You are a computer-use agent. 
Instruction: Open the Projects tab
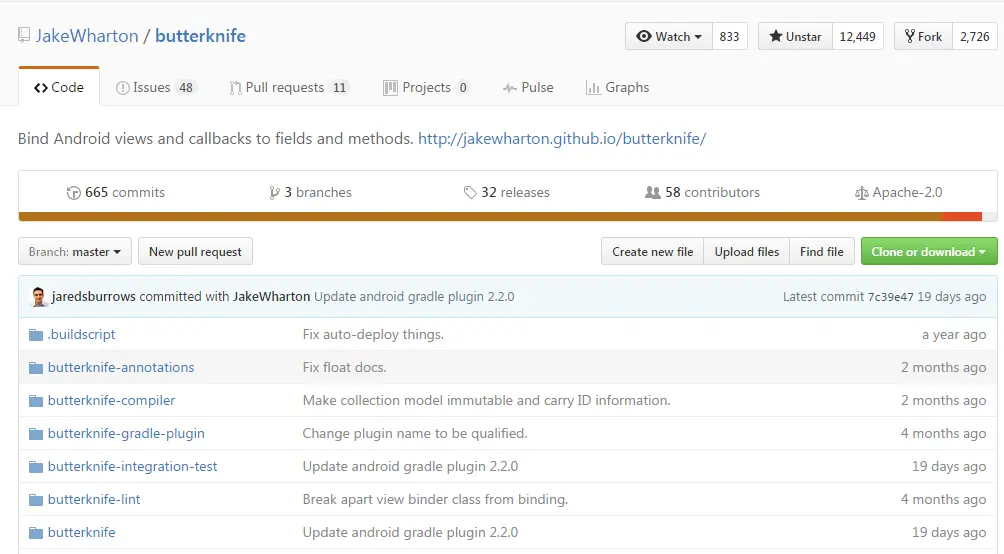click(x=426, y=88)
